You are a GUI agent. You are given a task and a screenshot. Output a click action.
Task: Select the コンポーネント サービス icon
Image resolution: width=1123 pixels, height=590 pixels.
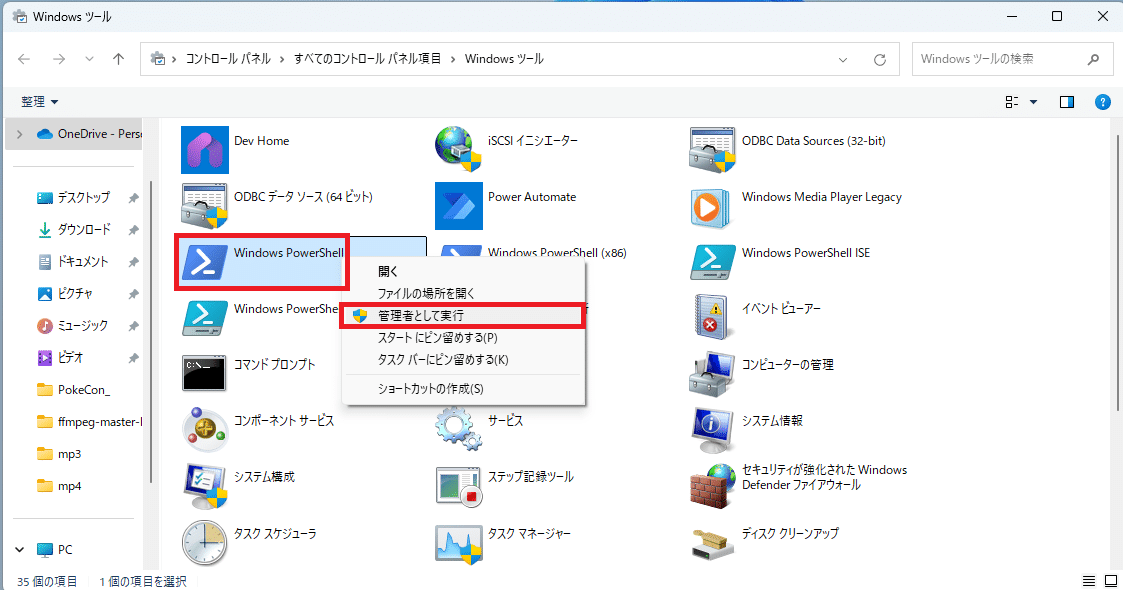205,430
